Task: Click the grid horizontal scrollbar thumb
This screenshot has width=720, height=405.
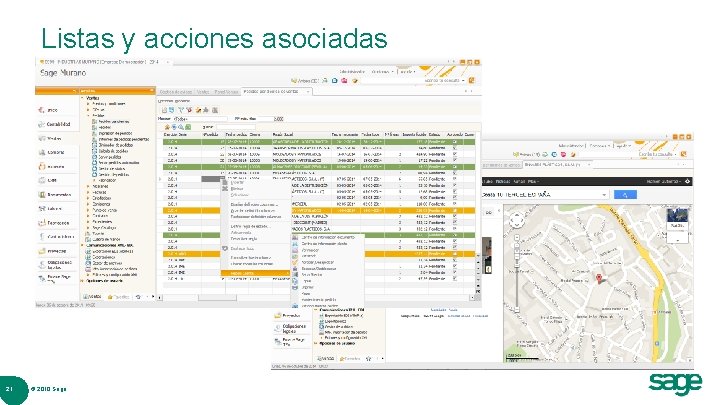Action: click(x=217, y=298)
